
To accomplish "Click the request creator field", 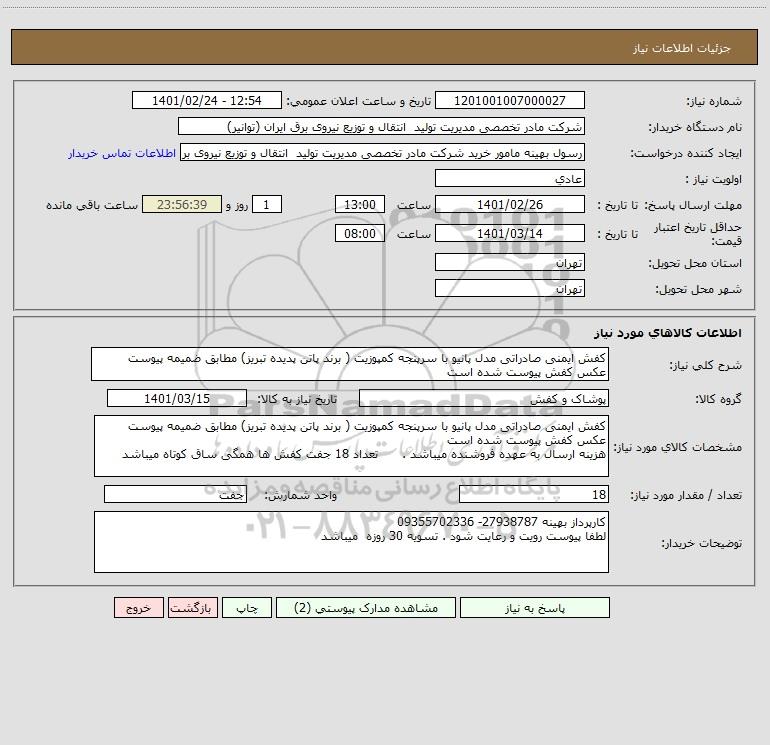I will 383,152.
